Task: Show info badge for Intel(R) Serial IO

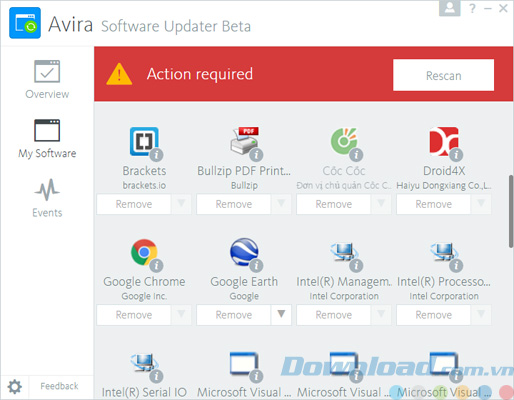Action: click(x=156, y=376)
